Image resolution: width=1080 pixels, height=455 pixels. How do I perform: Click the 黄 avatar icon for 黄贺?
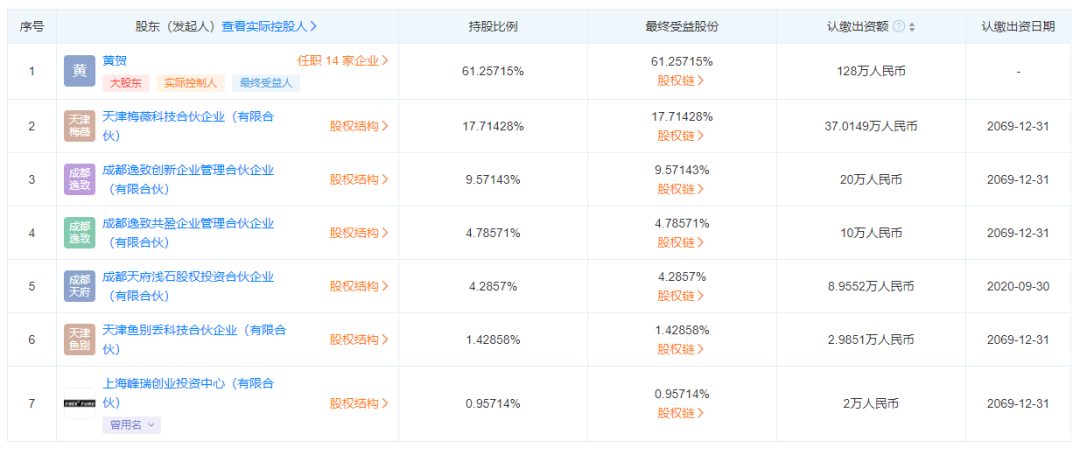79,71
